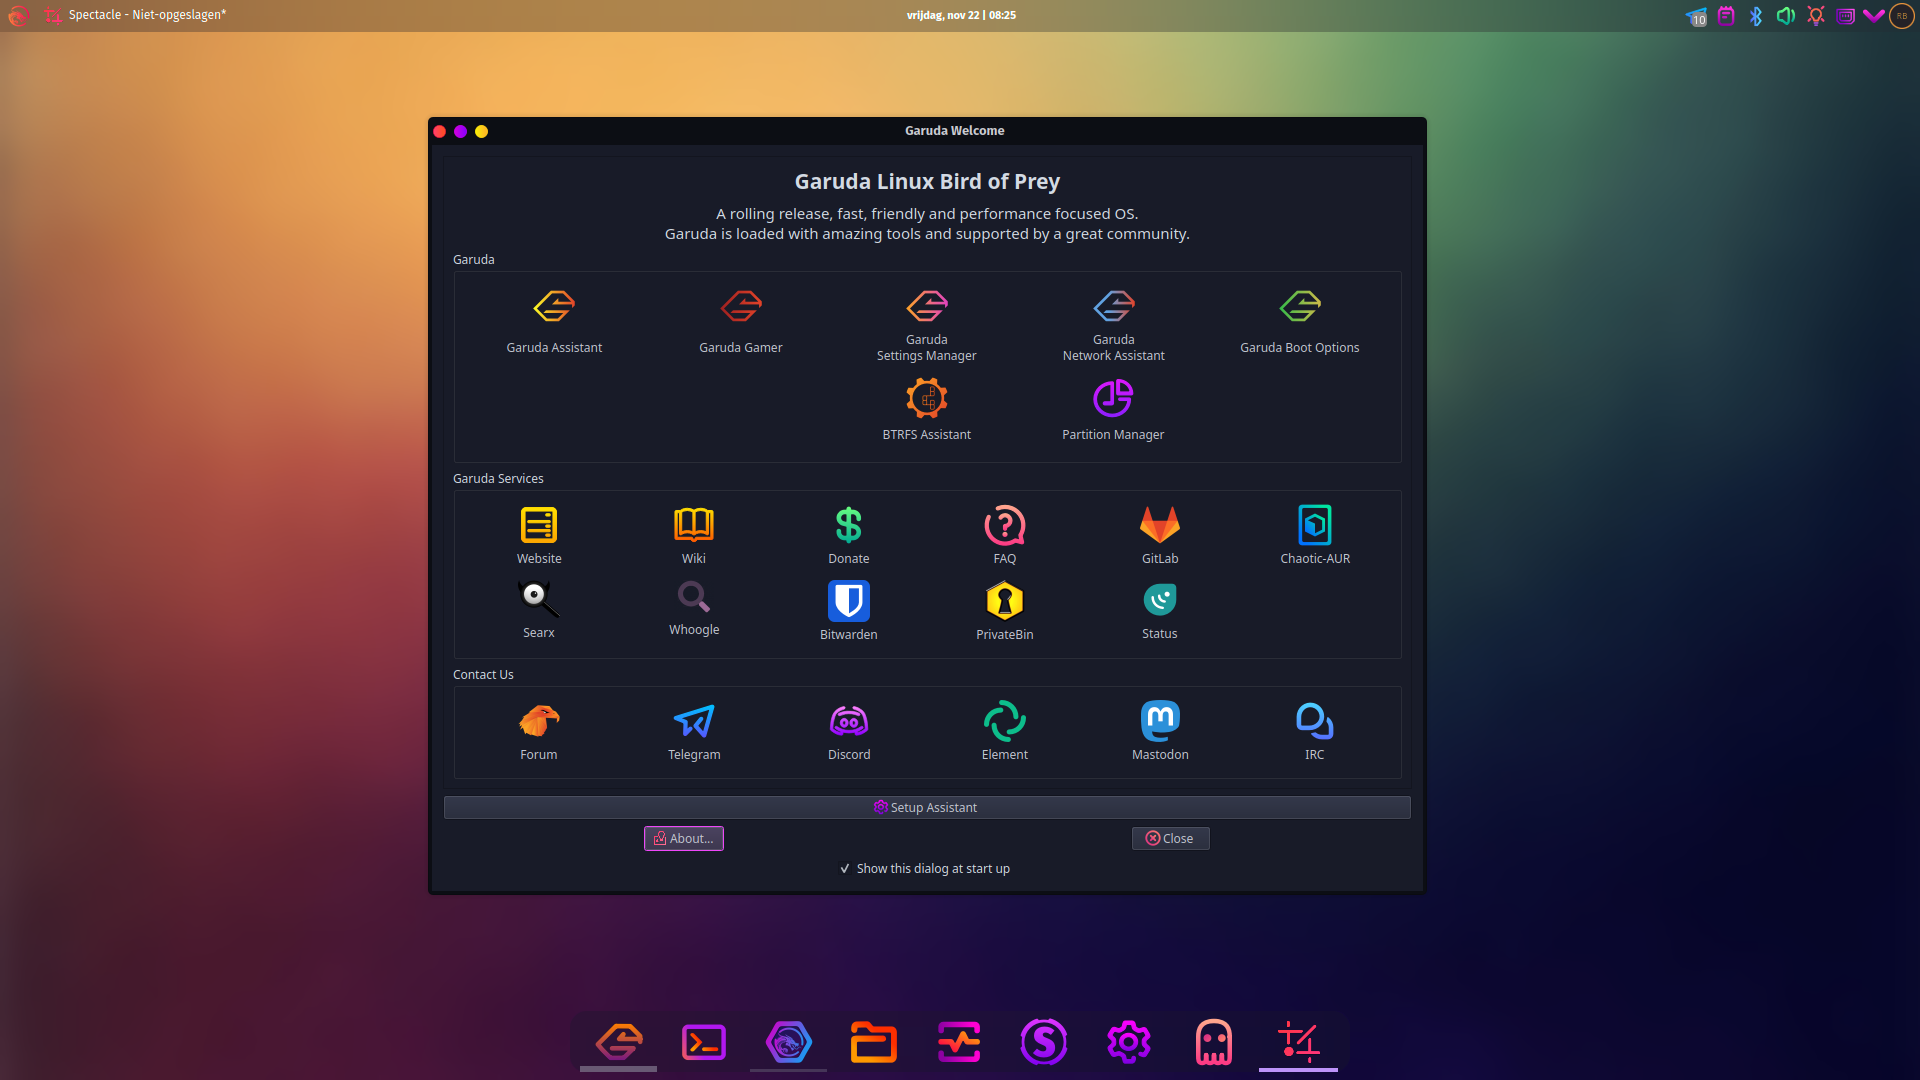
Task: Open the FAQ page
Action: (x=1005, y=535)
